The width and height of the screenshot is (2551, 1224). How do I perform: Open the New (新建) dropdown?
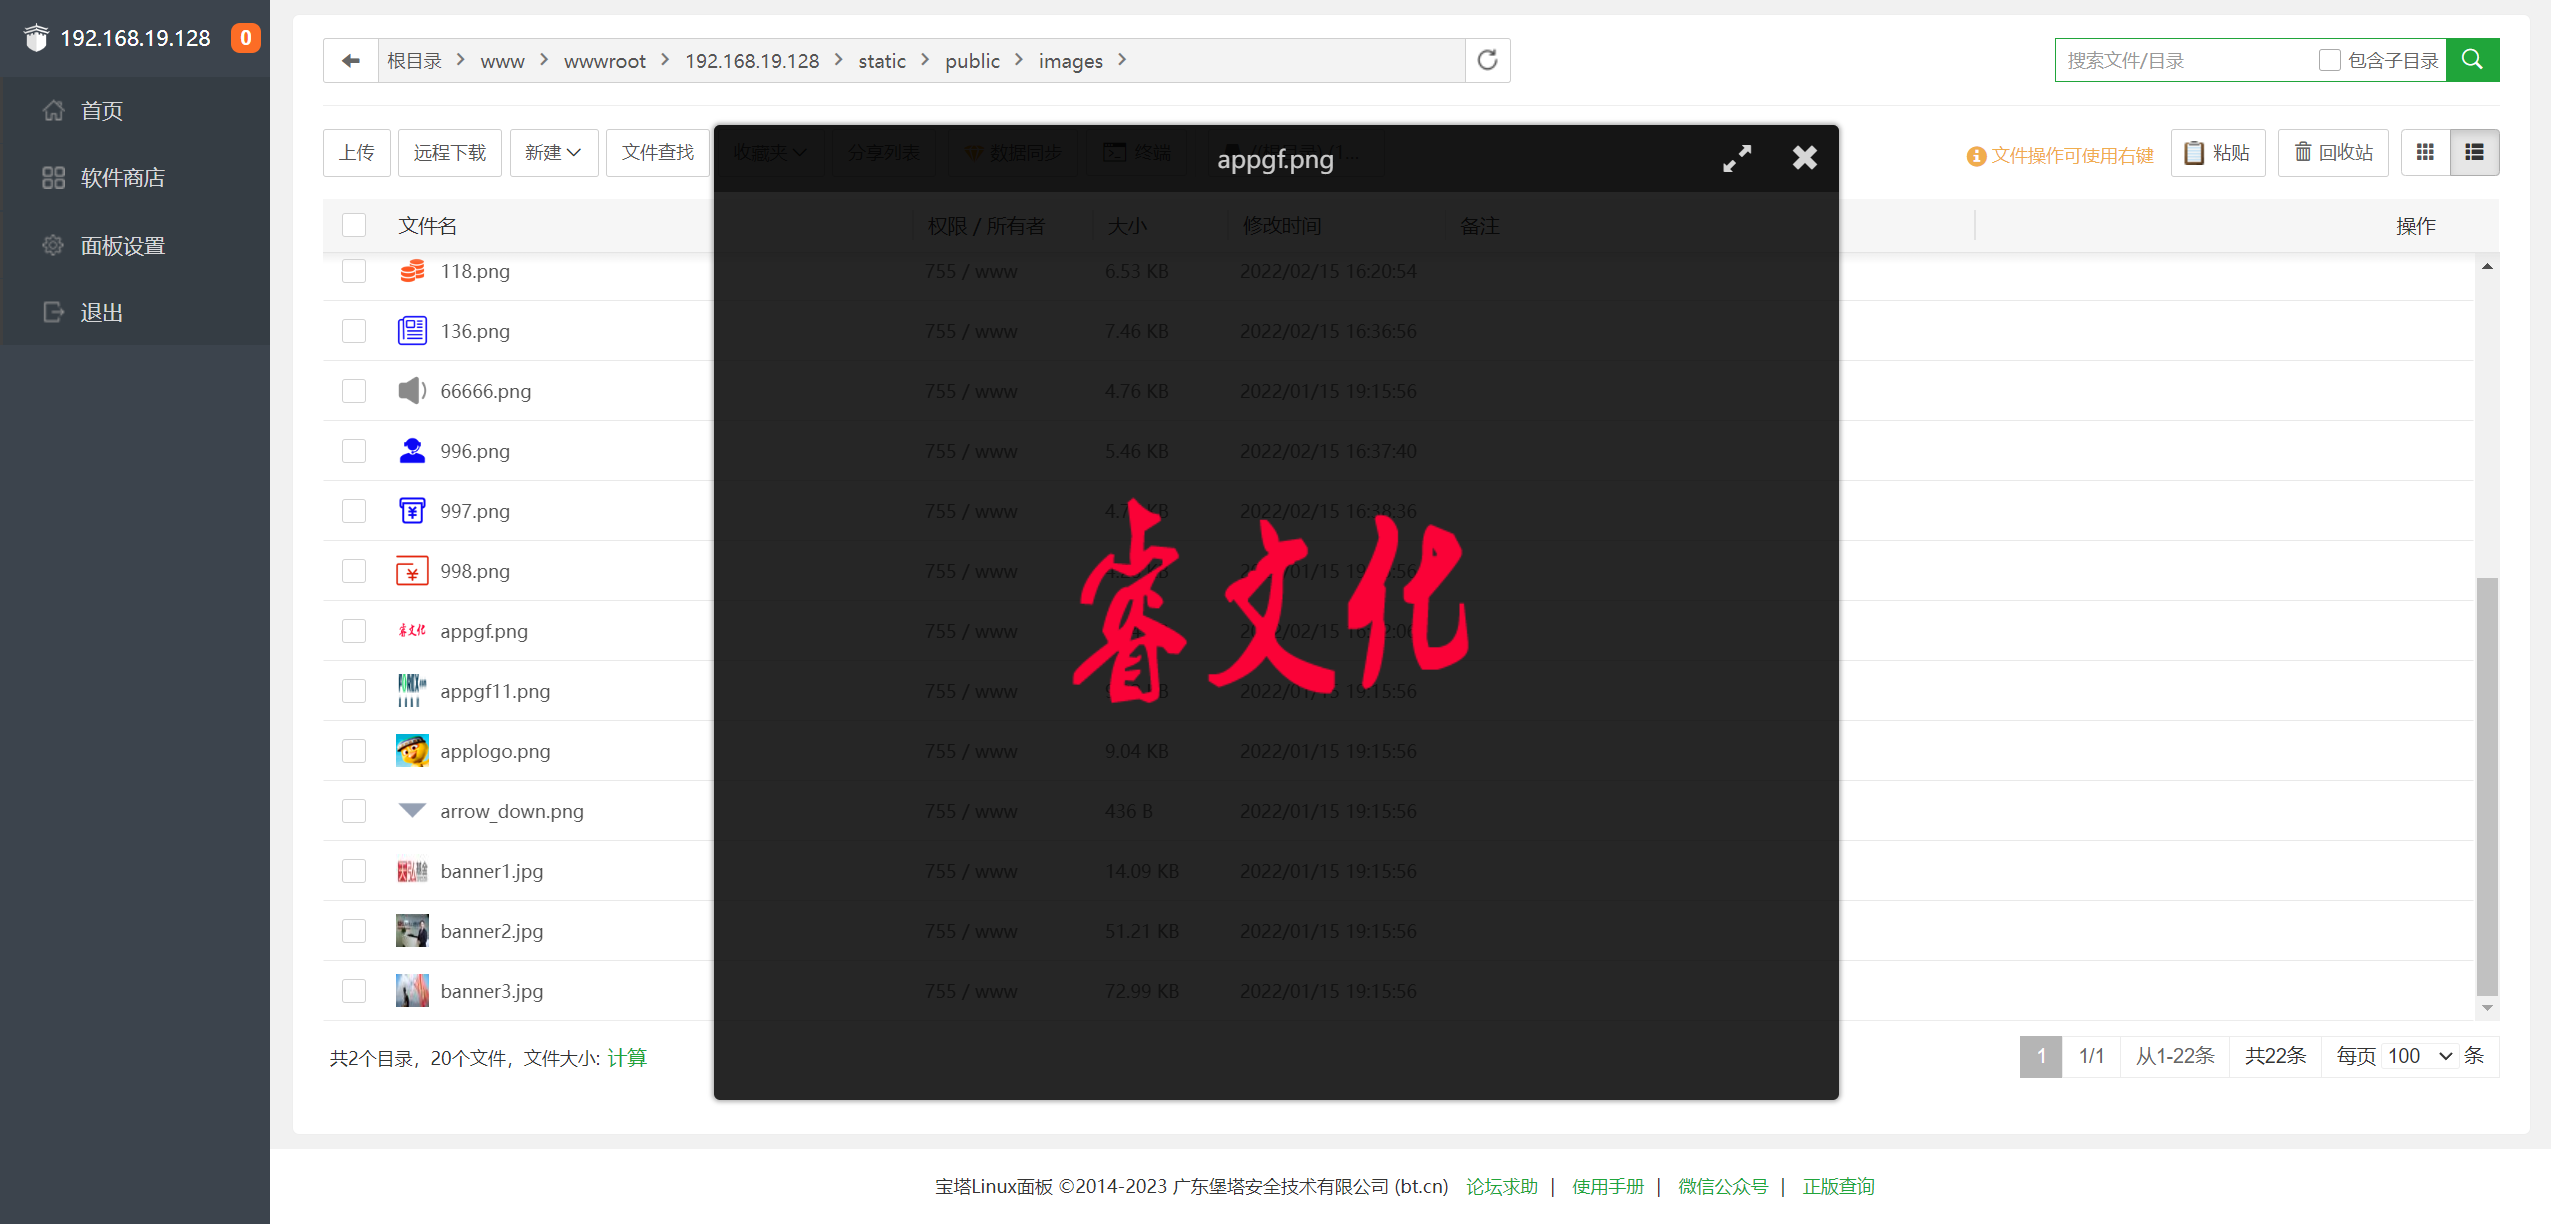pos(553,152)
